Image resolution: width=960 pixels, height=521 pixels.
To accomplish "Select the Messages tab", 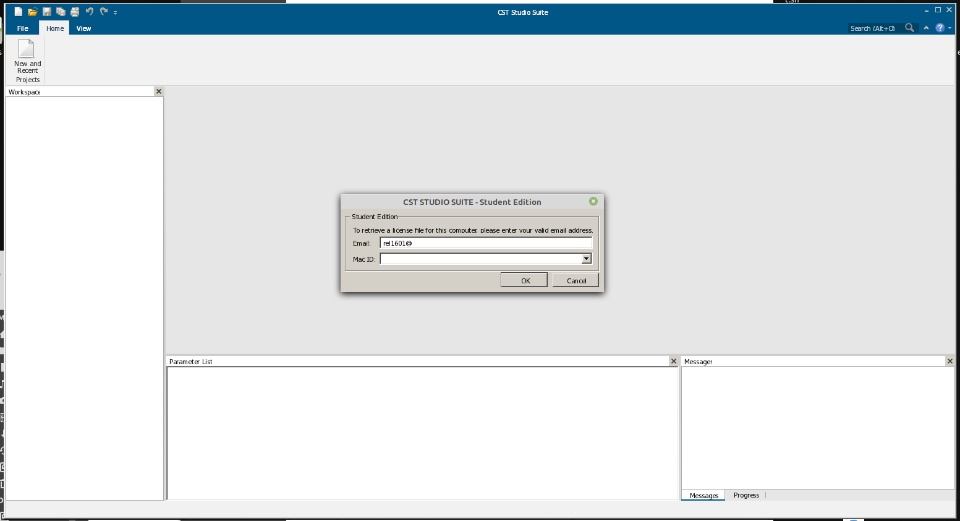I will pyautogui.click(x=703, y=495).
